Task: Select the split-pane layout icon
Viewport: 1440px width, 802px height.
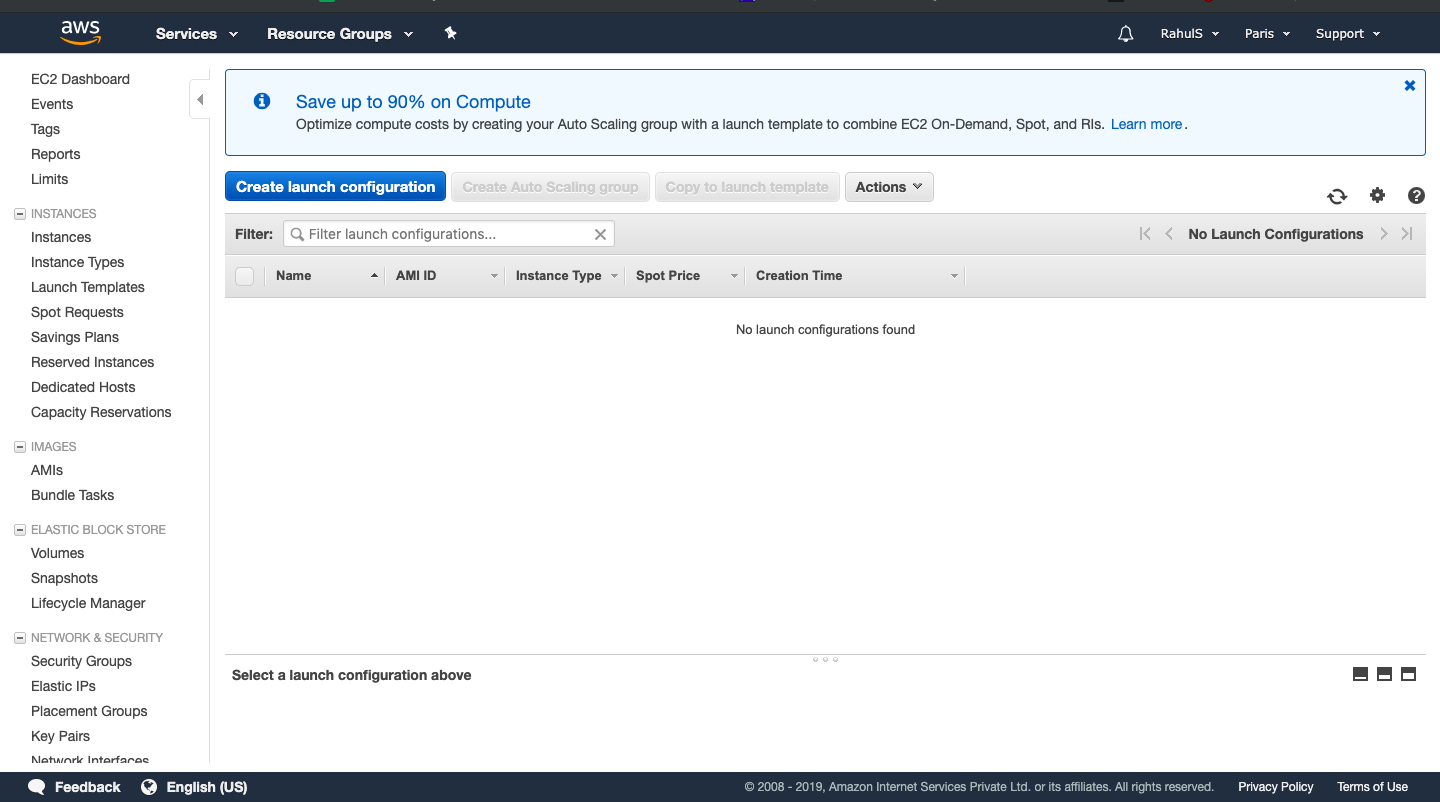Action: 1384,674
